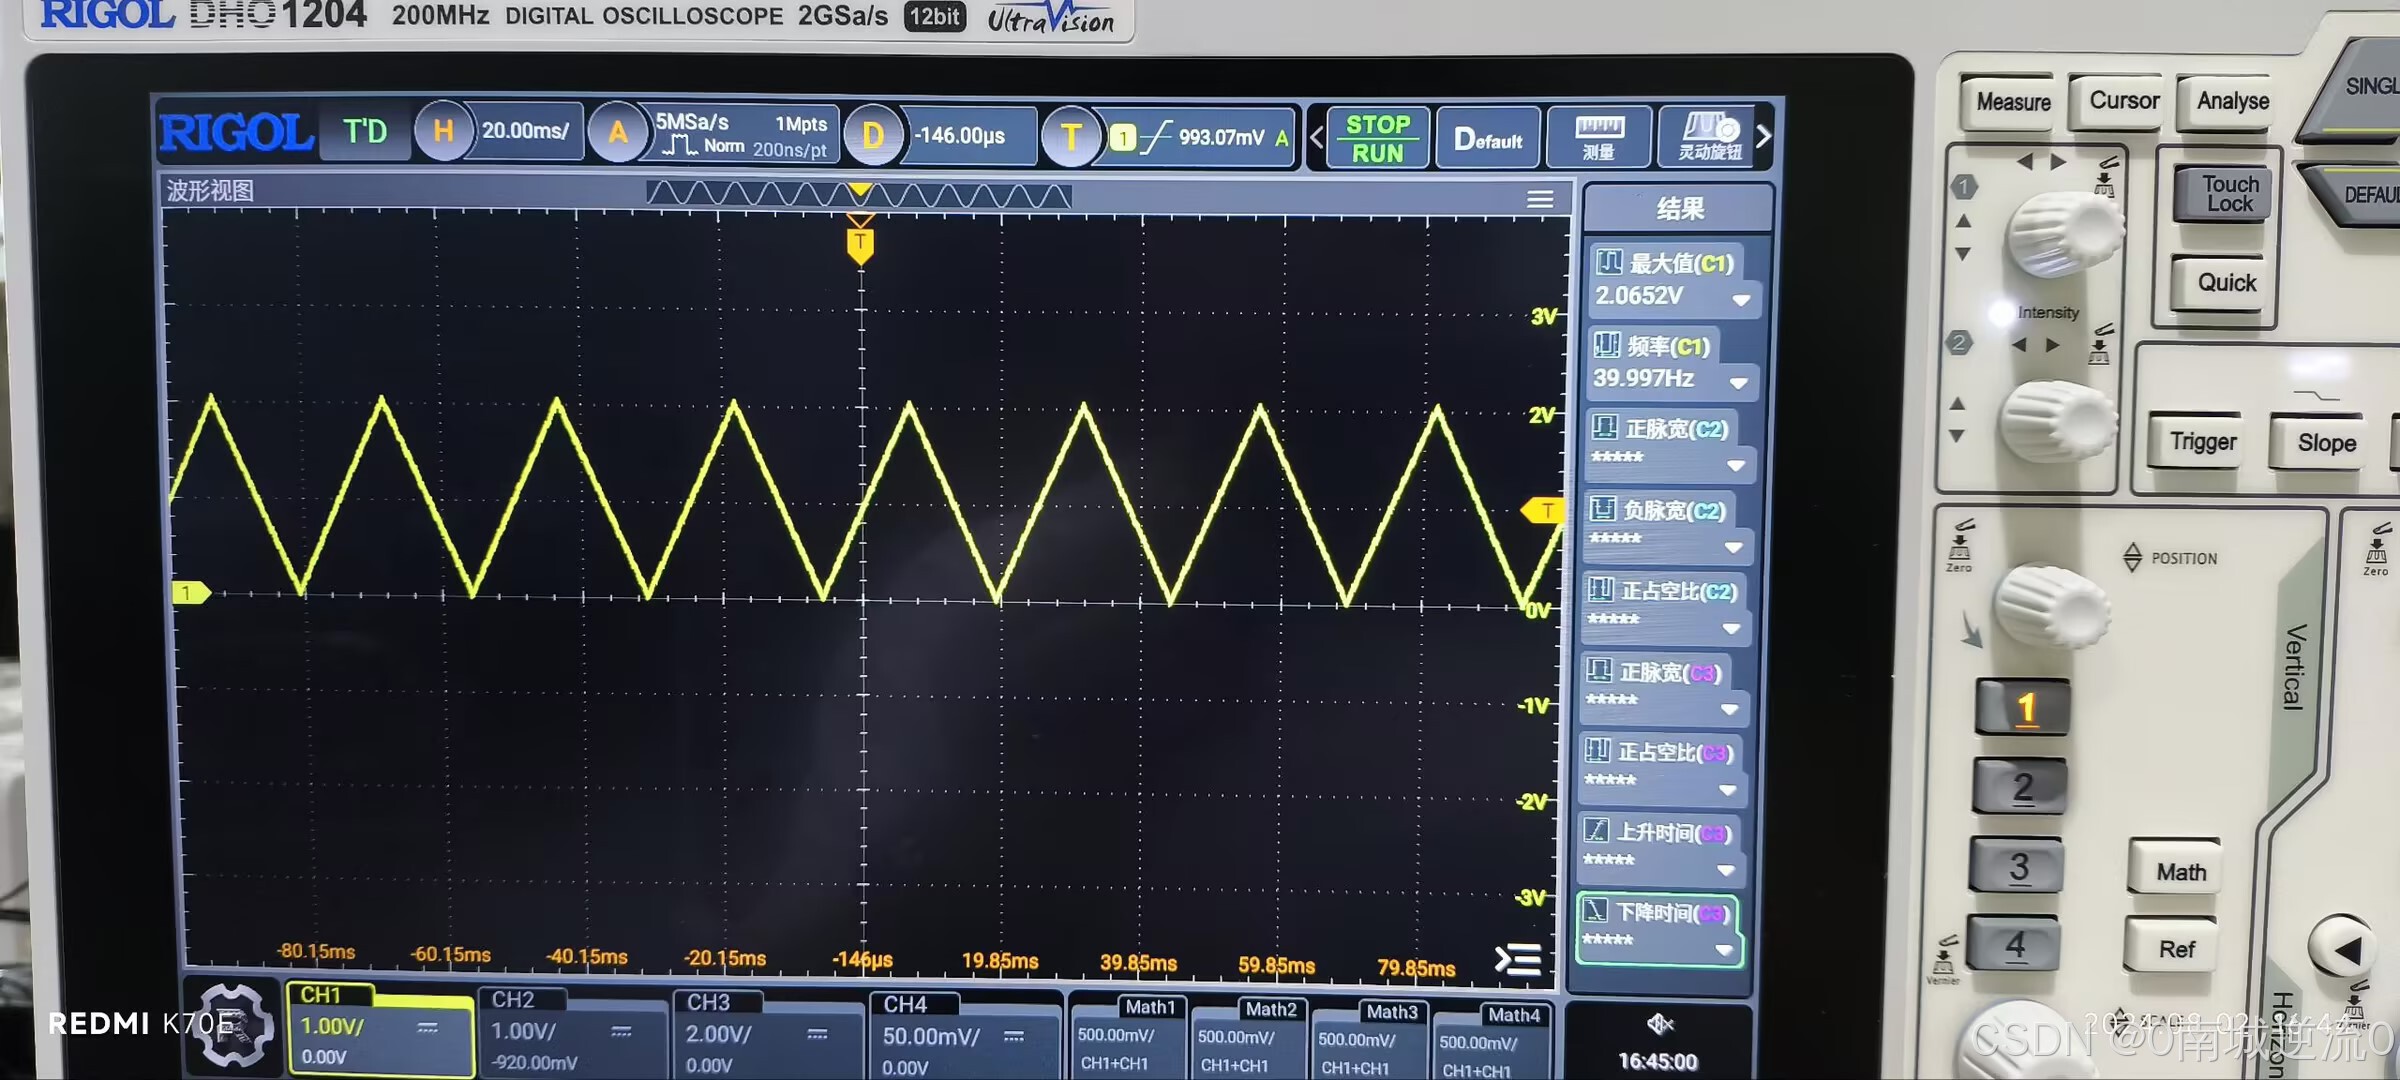The width and height of the screenshot is (2400, 1080).
Task: Expand arrow for 正脉宽(C2) result
Action: (x=1736, y=465)
